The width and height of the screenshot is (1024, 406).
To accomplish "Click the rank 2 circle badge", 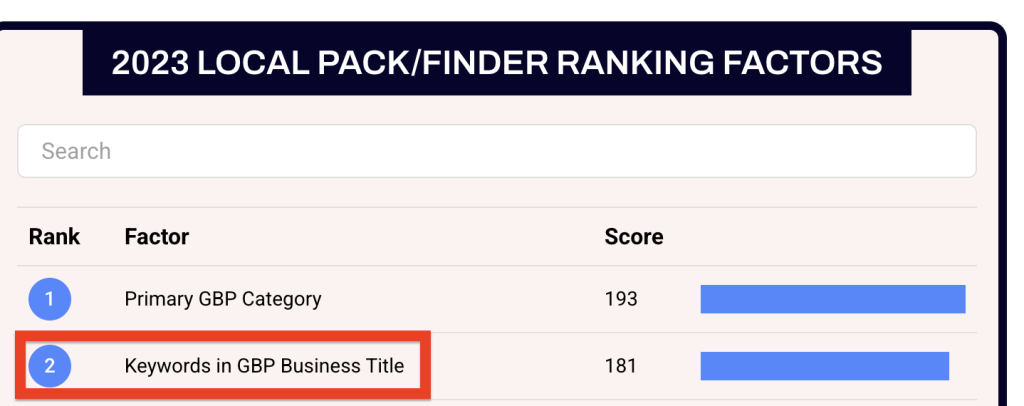I will [50, 366].
